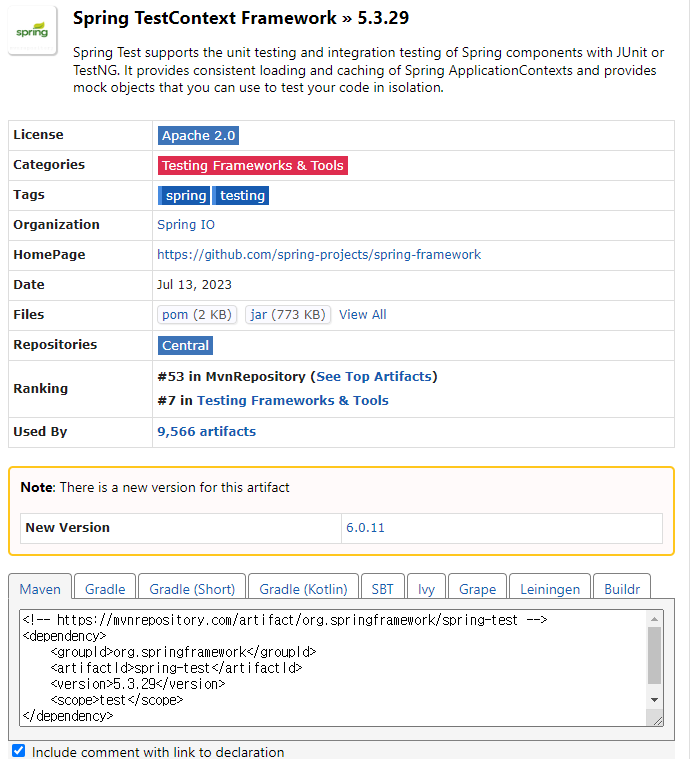The width and height of the screenshot is (694, 759).
Task: Click the snippet scrollbar down arrow
Action: (x=654, y=699)
